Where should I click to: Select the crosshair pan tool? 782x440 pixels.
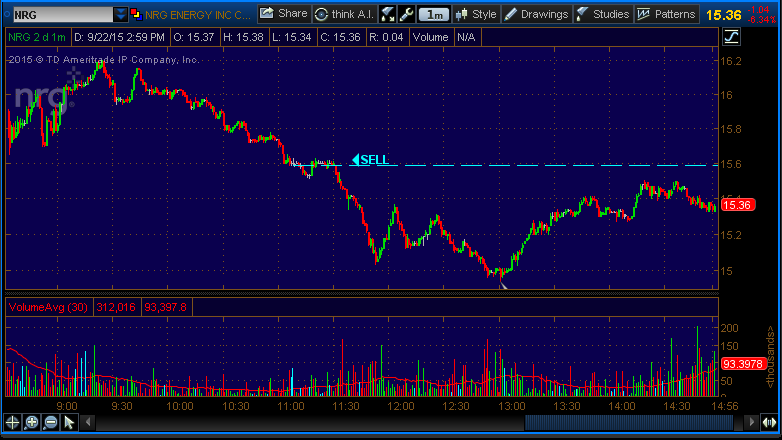pos(13,423)
